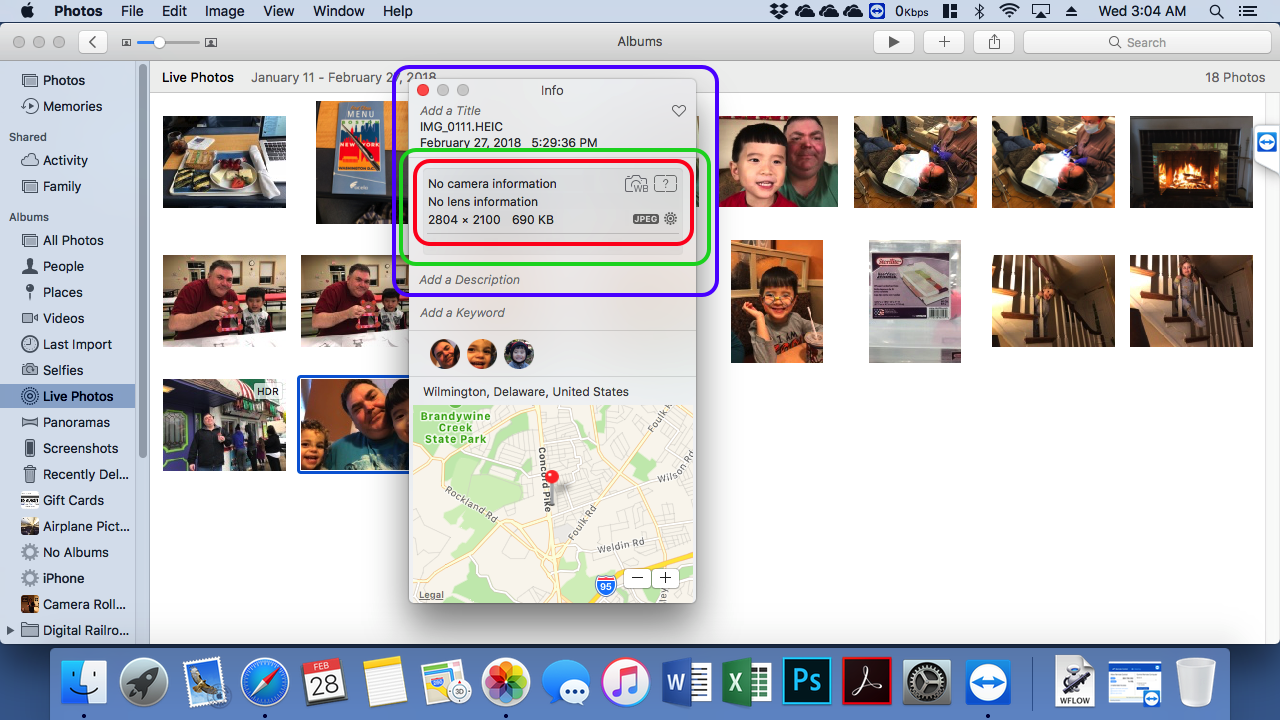
Task: Open the Help menu
Action: (x=398, y=11)
